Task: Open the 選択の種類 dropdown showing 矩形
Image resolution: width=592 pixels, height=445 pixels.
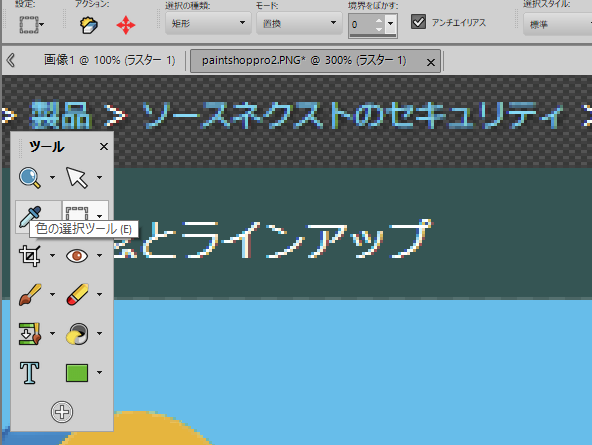Action: click(x=208, y=23)
